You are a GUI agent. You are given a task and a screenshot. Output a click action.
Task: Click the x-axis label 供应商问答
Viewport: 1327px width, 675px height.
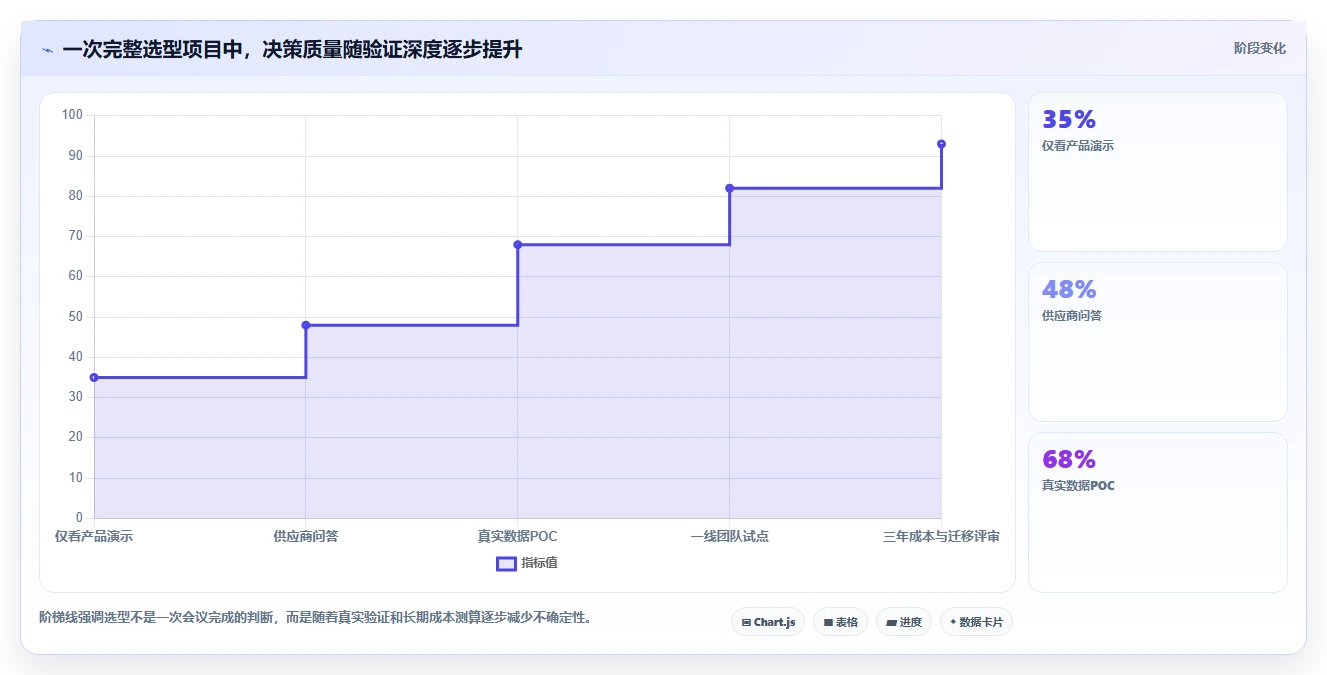306,536
